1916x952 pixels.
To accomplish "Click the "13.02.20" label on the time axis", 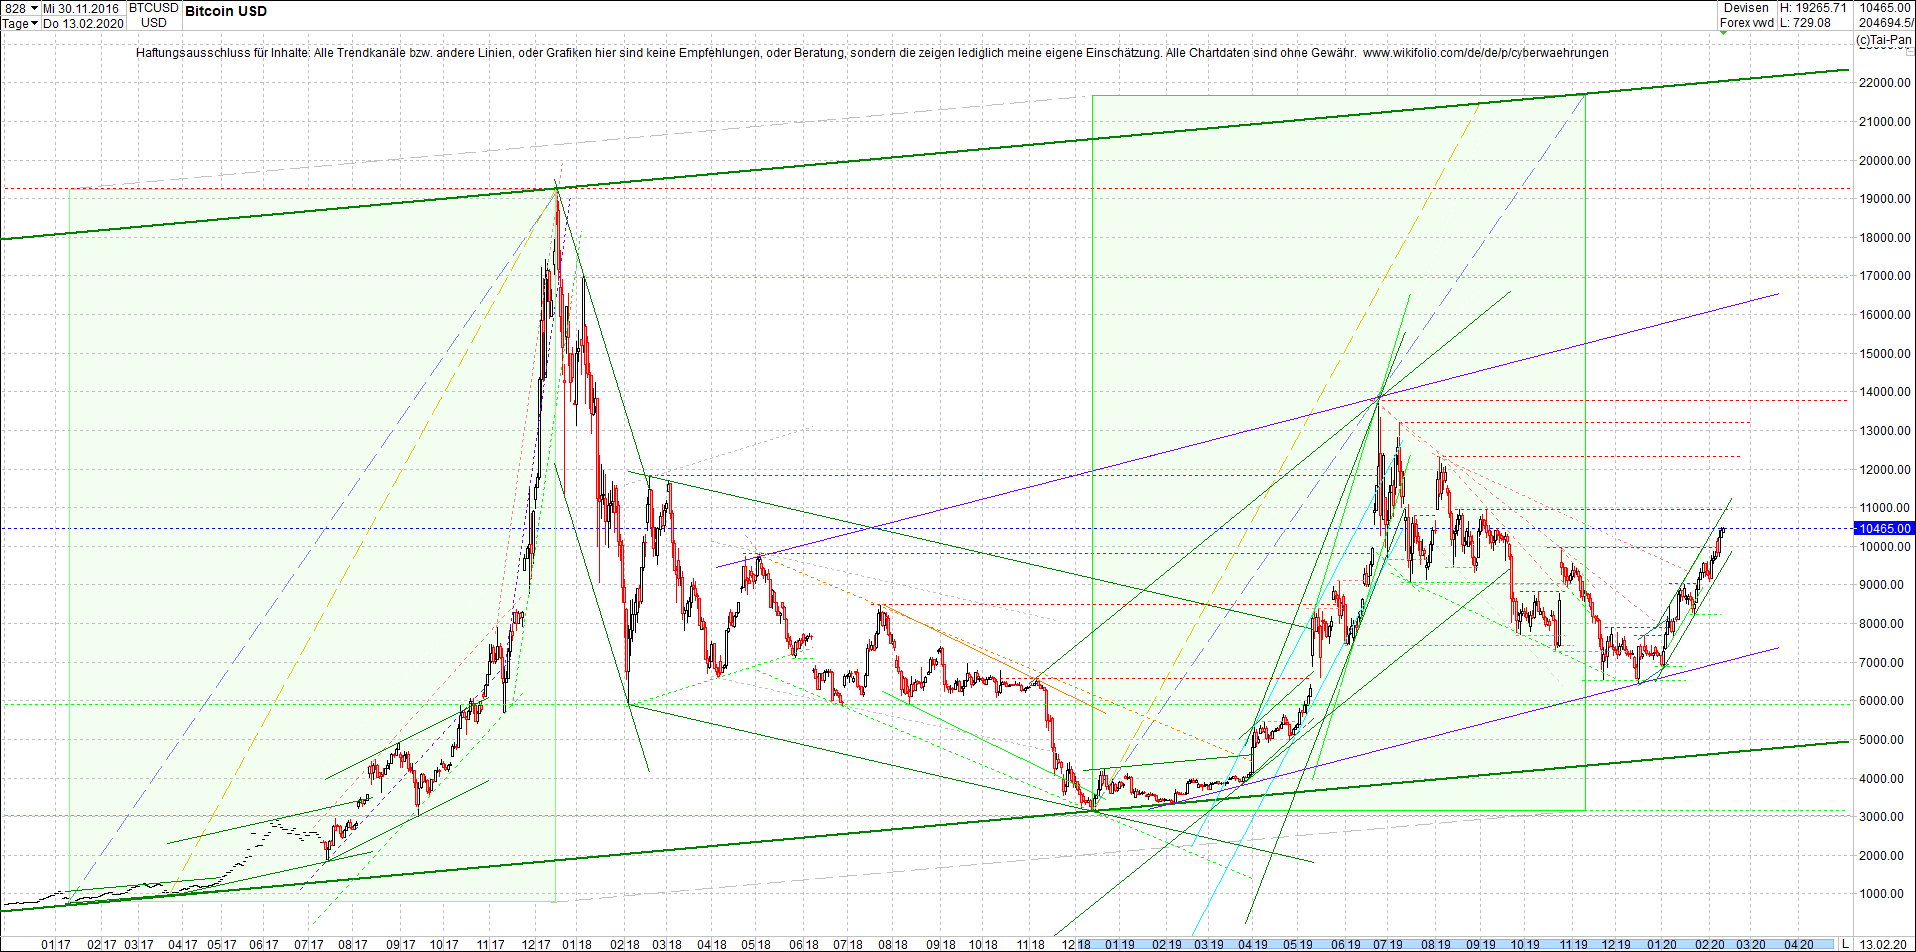I will [1884, 943].
